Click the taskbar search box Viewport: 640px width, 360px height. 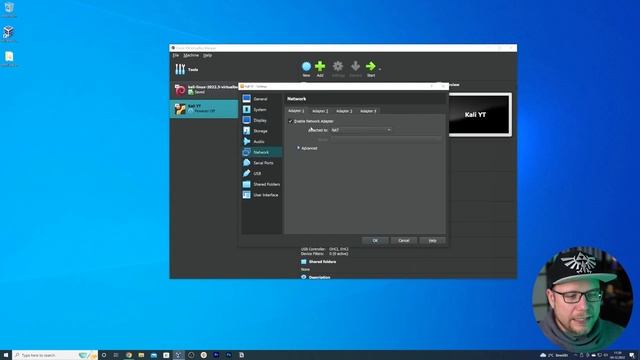tap(55, 355)
